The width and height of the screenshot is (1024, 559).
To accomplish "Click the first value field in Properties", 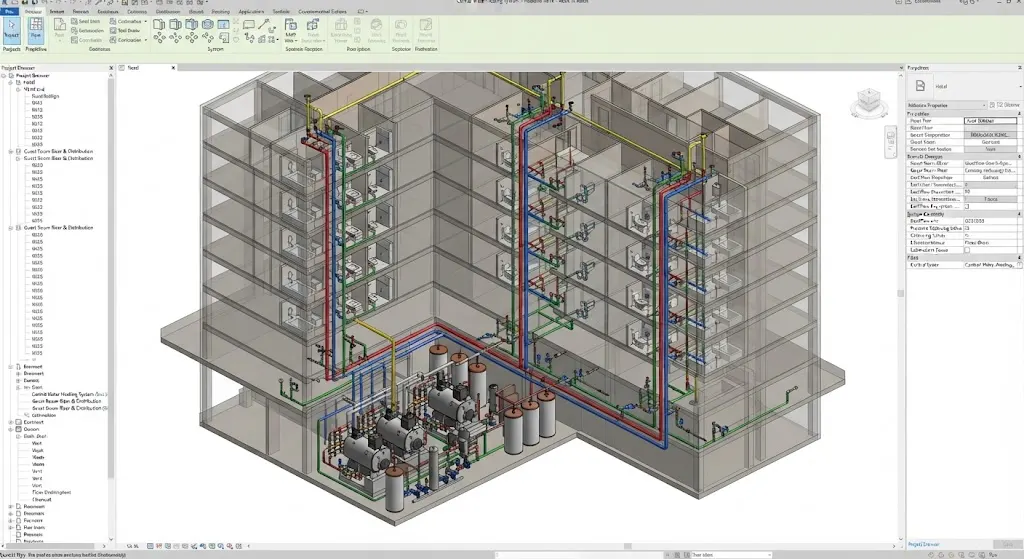I will pyautogui.click(x=991, y=121).
